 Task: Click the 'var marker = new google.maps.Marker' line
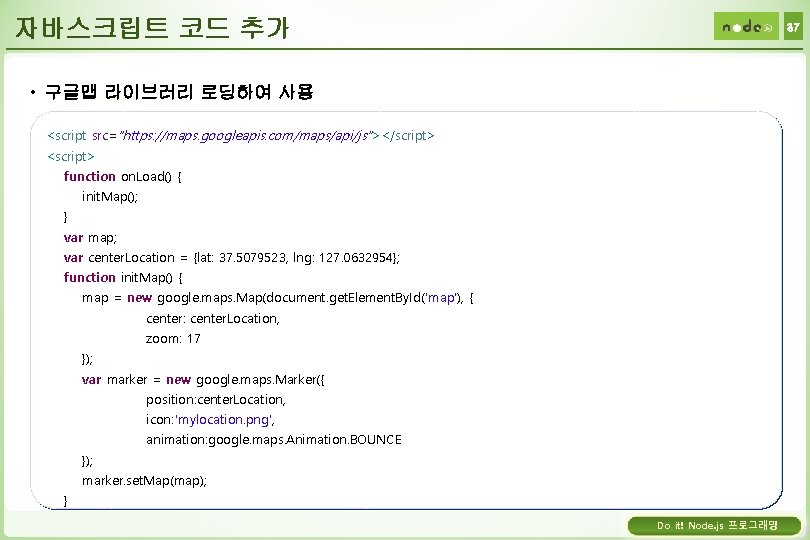point(203,379)
